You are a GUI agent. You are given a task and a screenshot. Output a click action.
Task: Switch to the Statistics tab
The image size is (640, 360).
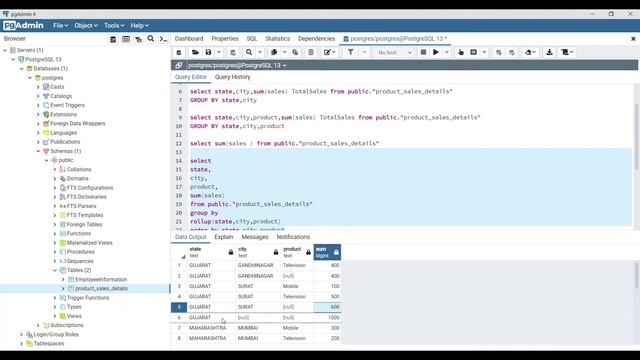[278, 38]
